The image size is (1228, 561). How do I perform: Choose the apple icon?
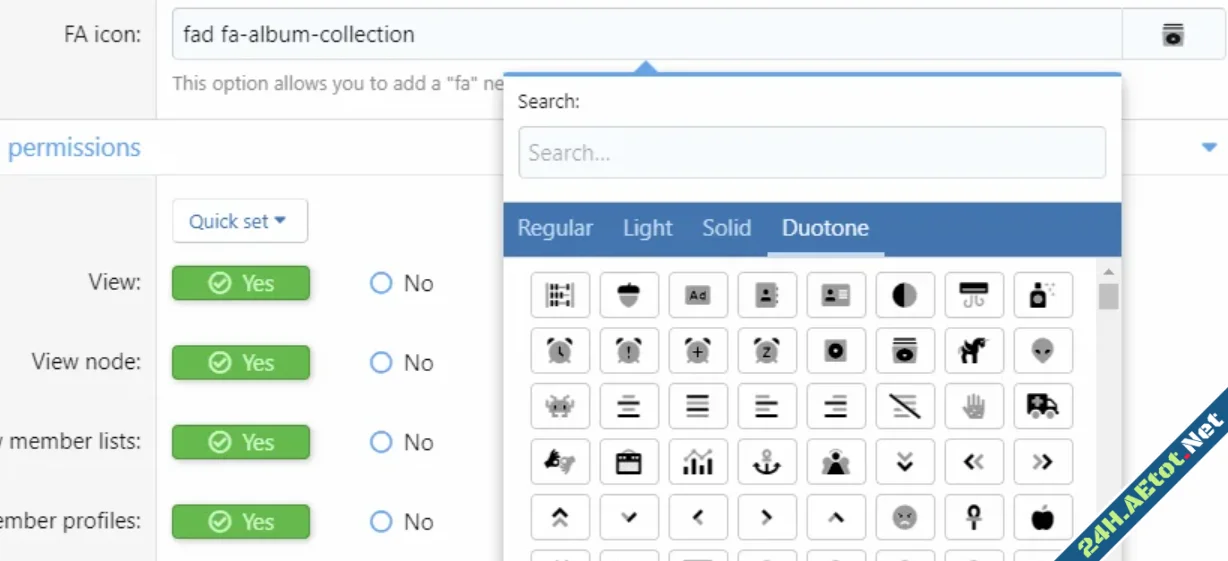tap(1043, 517)
